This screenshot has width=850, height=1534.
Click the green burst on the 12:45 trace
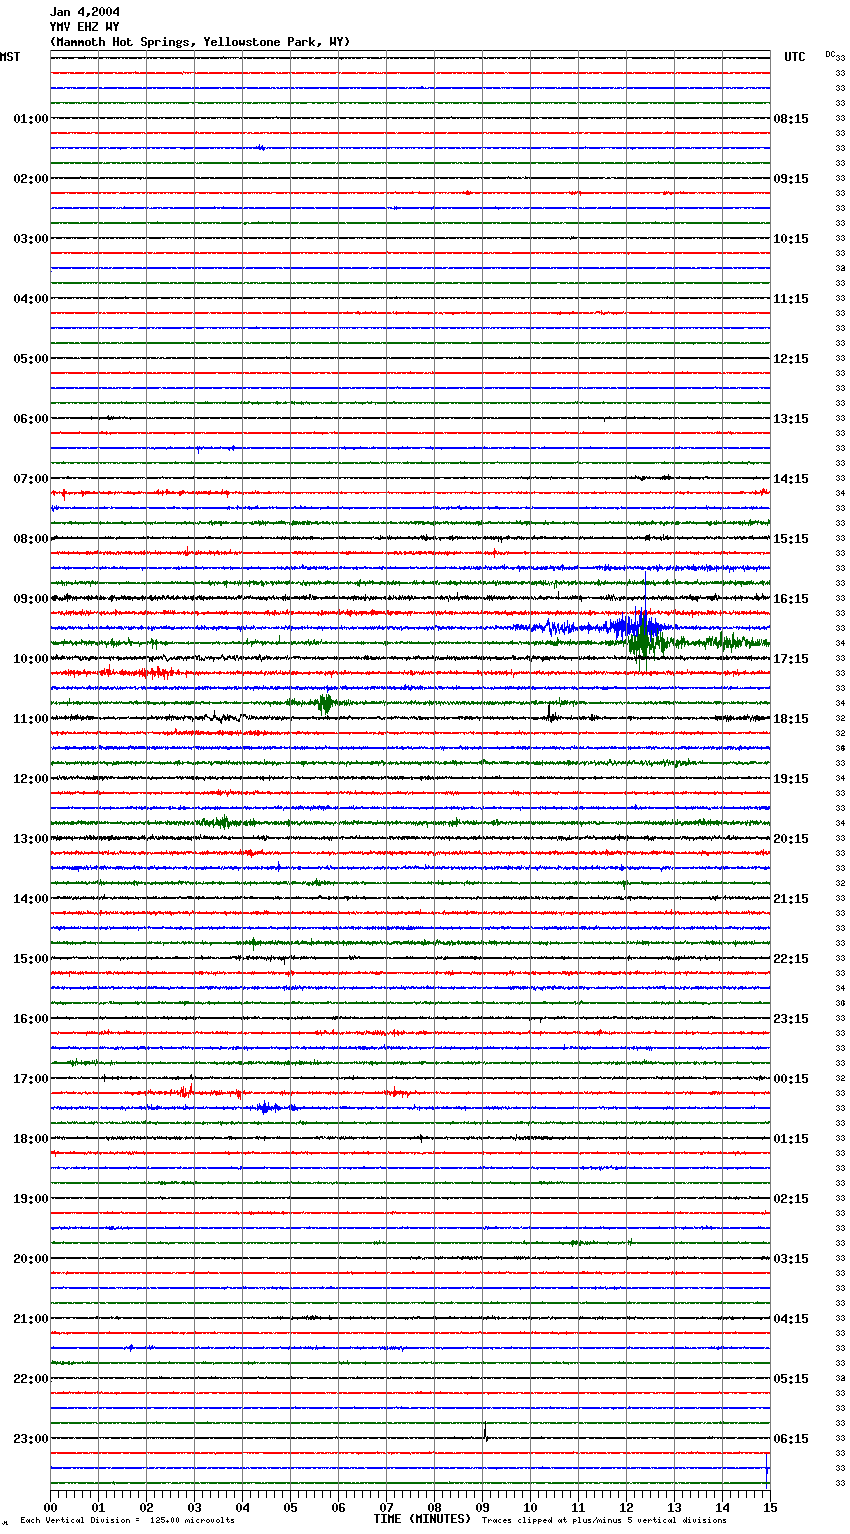pos(220,822)
